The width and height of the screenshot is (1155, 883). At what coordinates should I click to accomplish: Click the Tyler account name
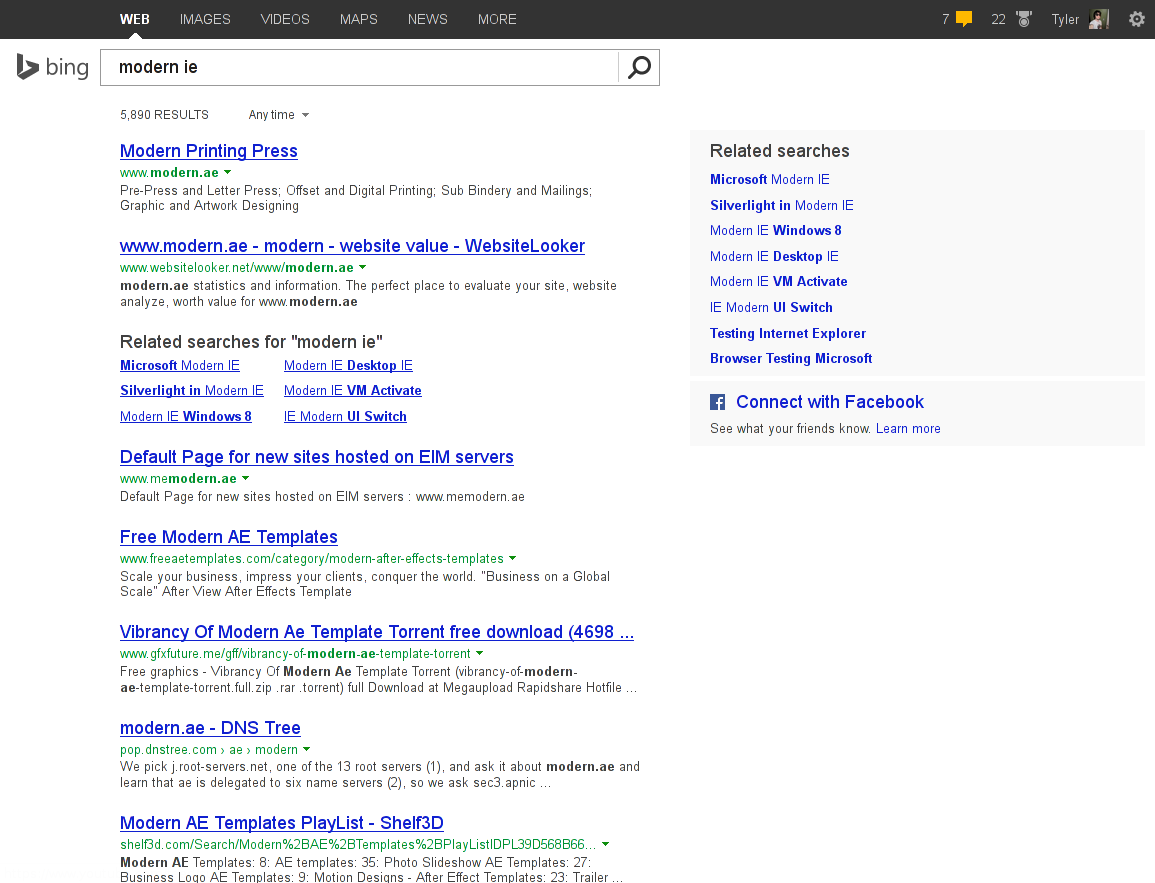[x=1065, y=19]
